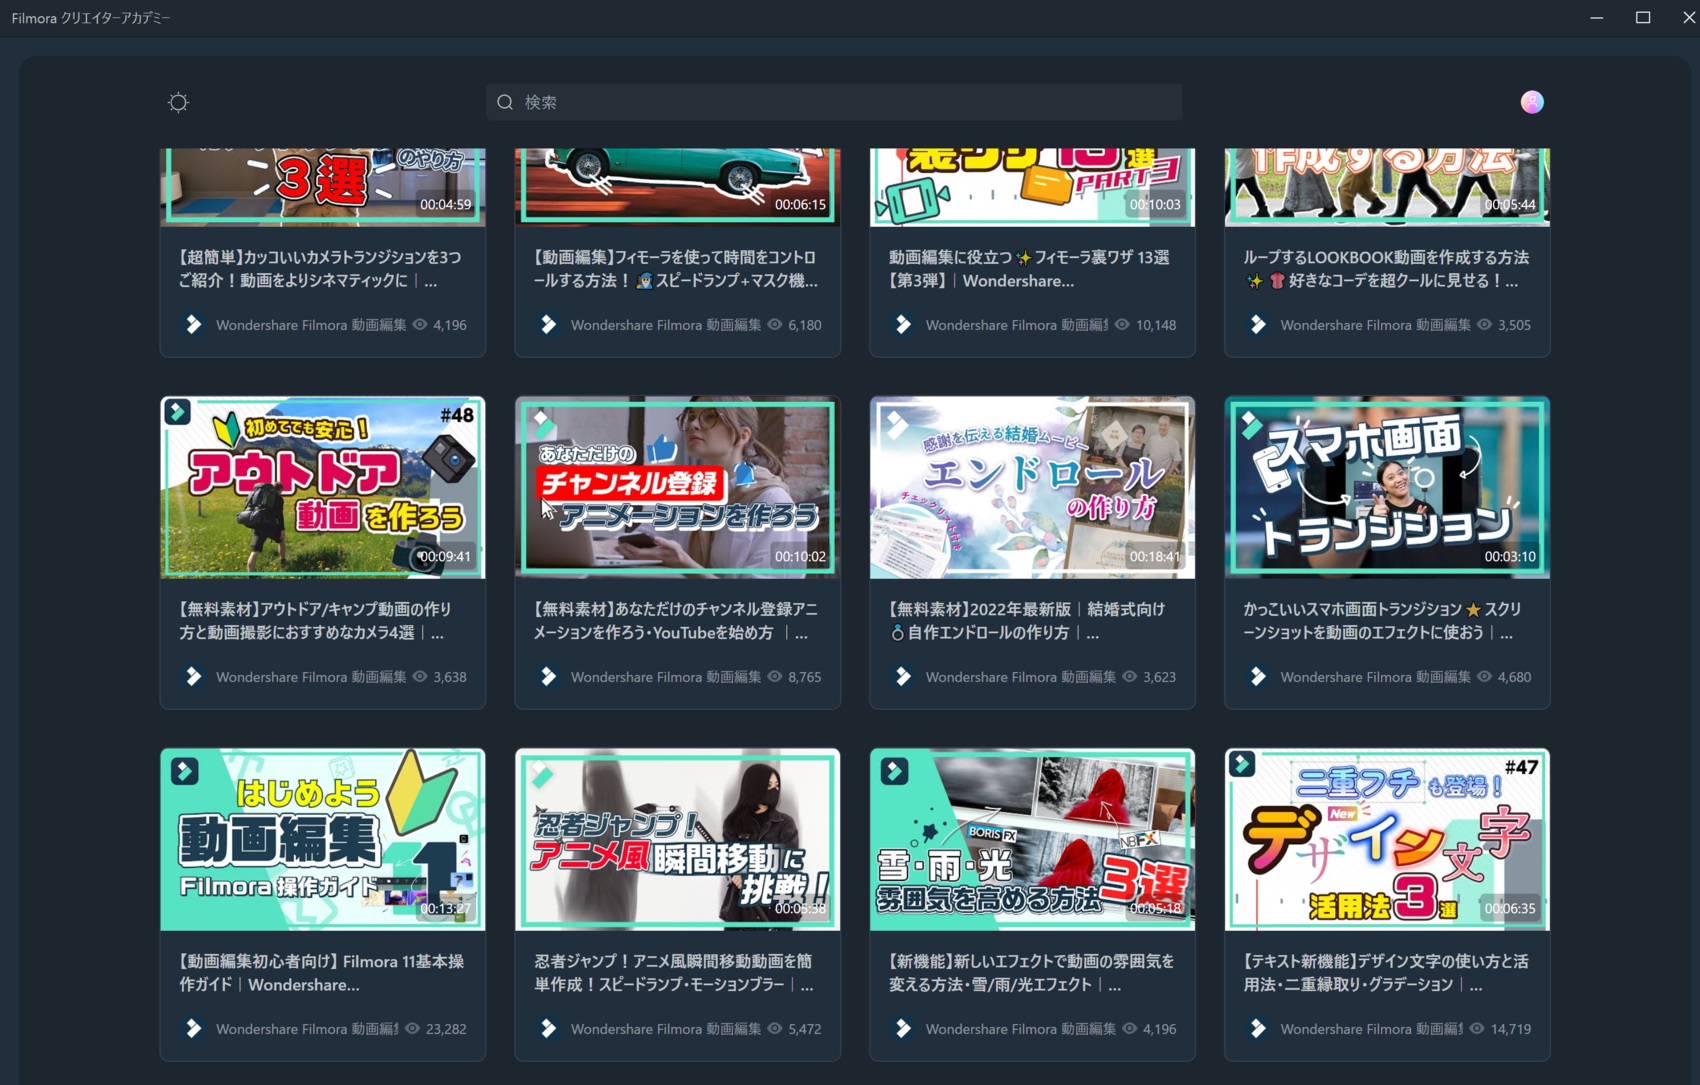Image resolution: width=1700 pixels, height=1085 pixels.
Task: Click Filmora channel icon on 3,623-view card
Action: click(904, 676)
